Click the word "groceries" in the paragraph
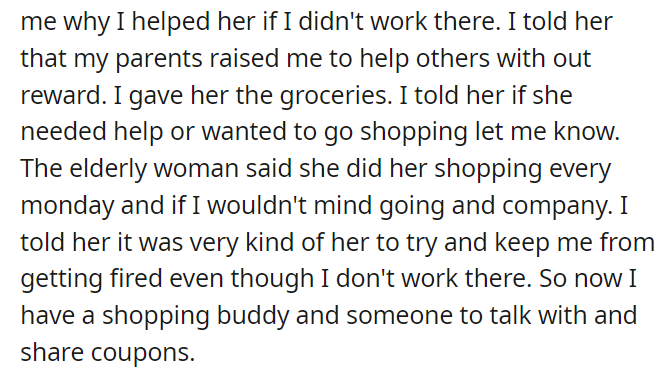Image resolution: width=670 pixels, height=377 pixels. click(335, 96)
